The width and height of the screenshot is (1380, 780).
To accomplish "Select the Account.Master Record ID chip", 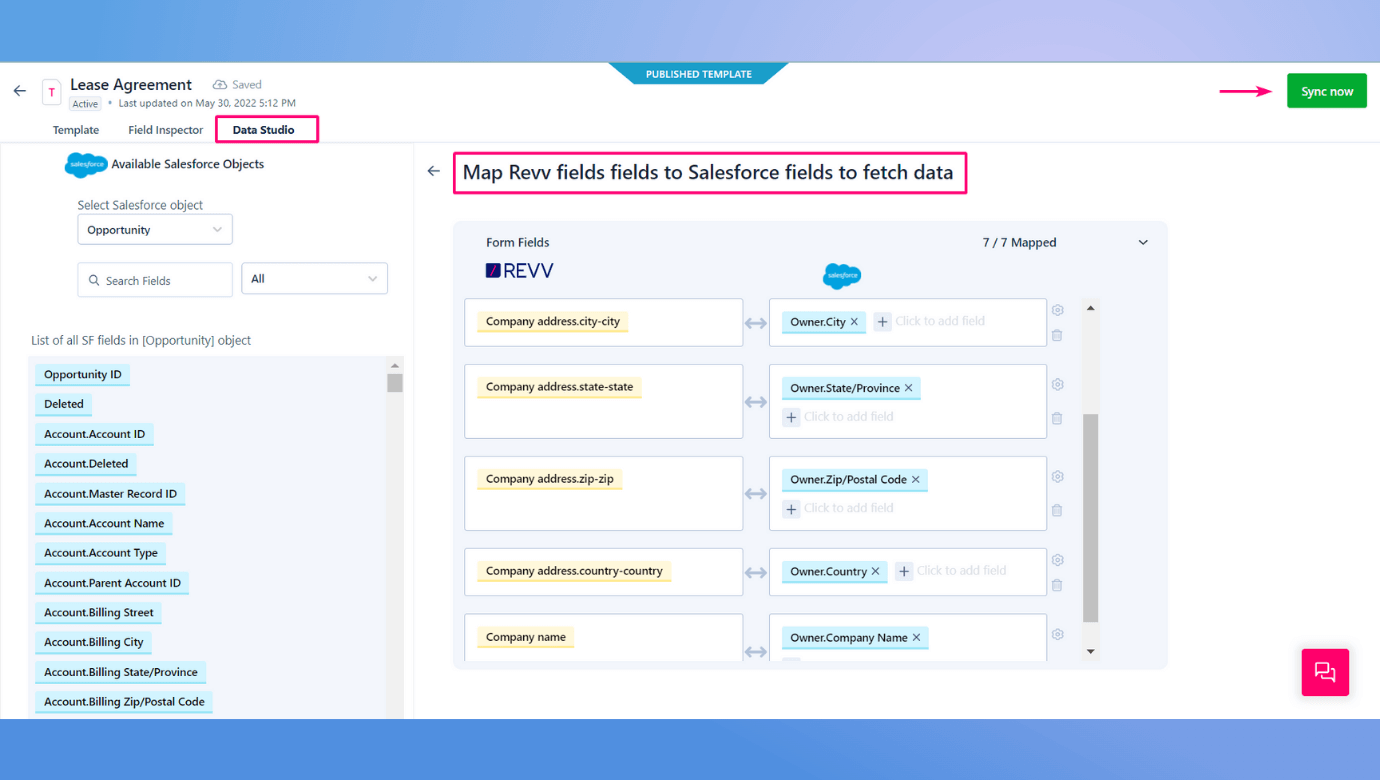I will click(111, 494).
